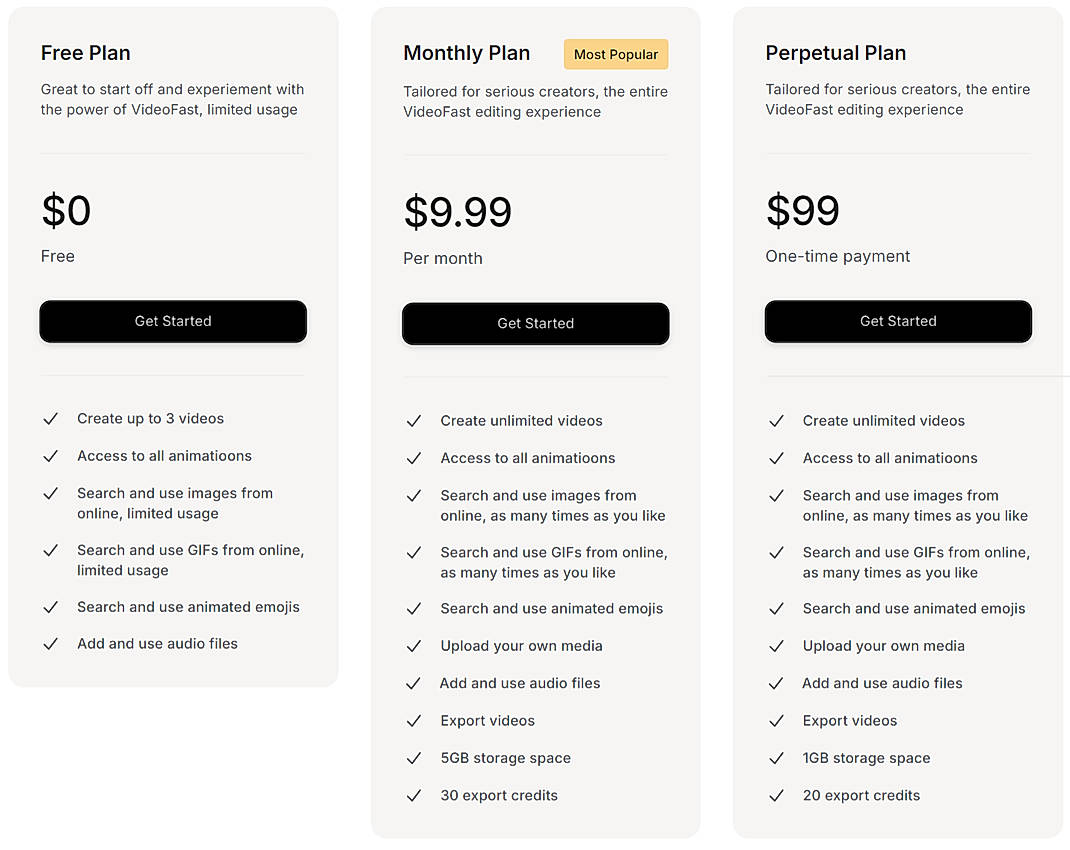Click the checkmark beside Create up to 3 videos
The width and height of the screenshot is (1070, 850).
(x=51, y=418)
